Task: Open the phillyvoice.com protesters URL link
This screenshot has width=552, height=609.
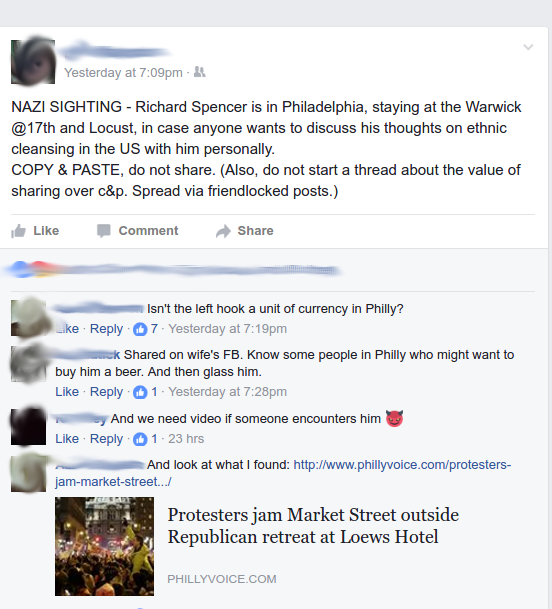Action: click(x=283, y=473)
